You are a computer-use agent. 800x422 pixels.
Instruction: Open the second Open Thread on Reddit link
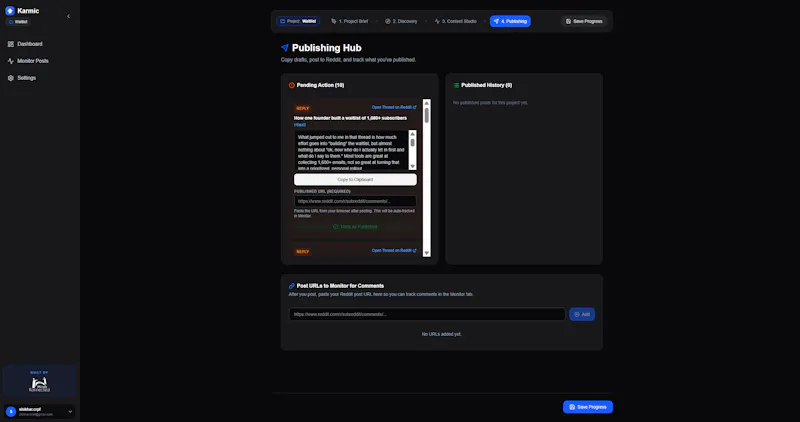394,251
